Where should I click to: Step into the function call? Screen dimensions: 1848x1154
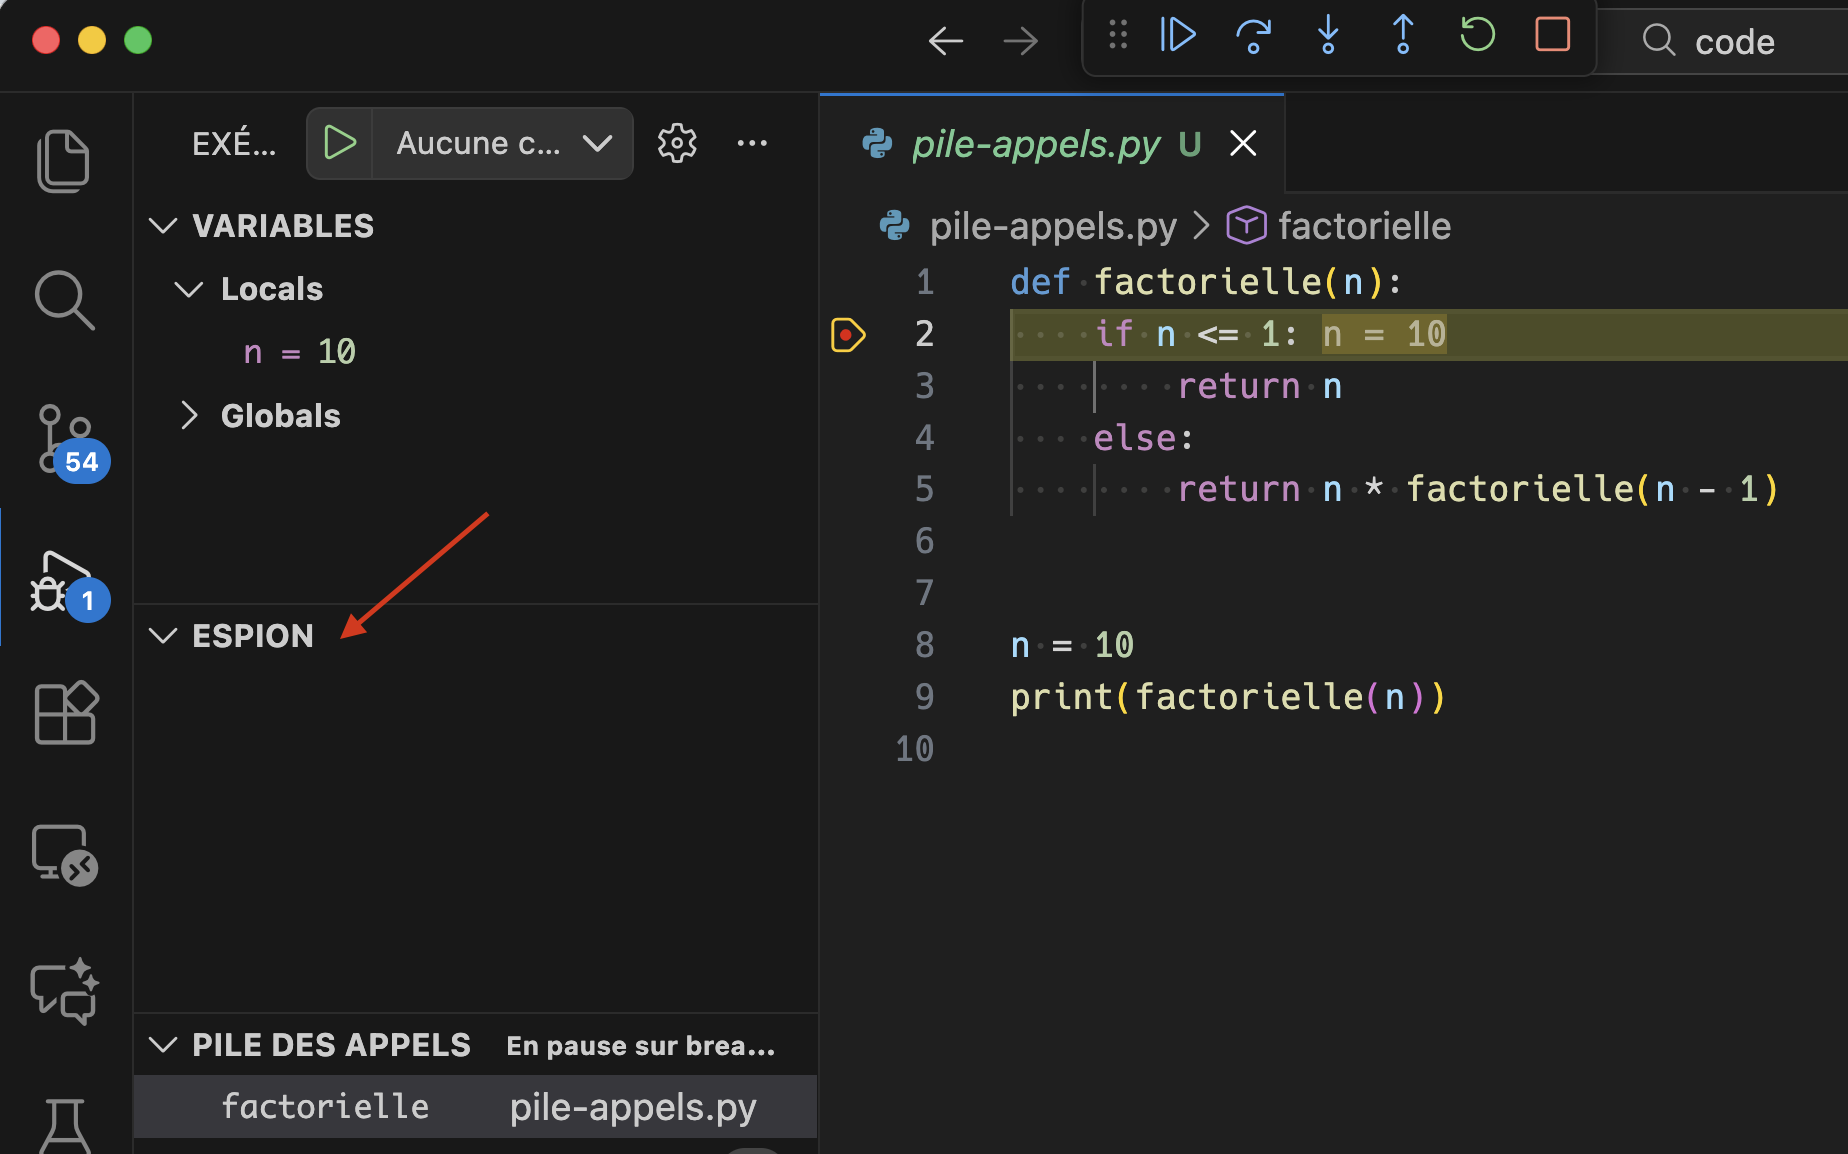coord(1328,35)
